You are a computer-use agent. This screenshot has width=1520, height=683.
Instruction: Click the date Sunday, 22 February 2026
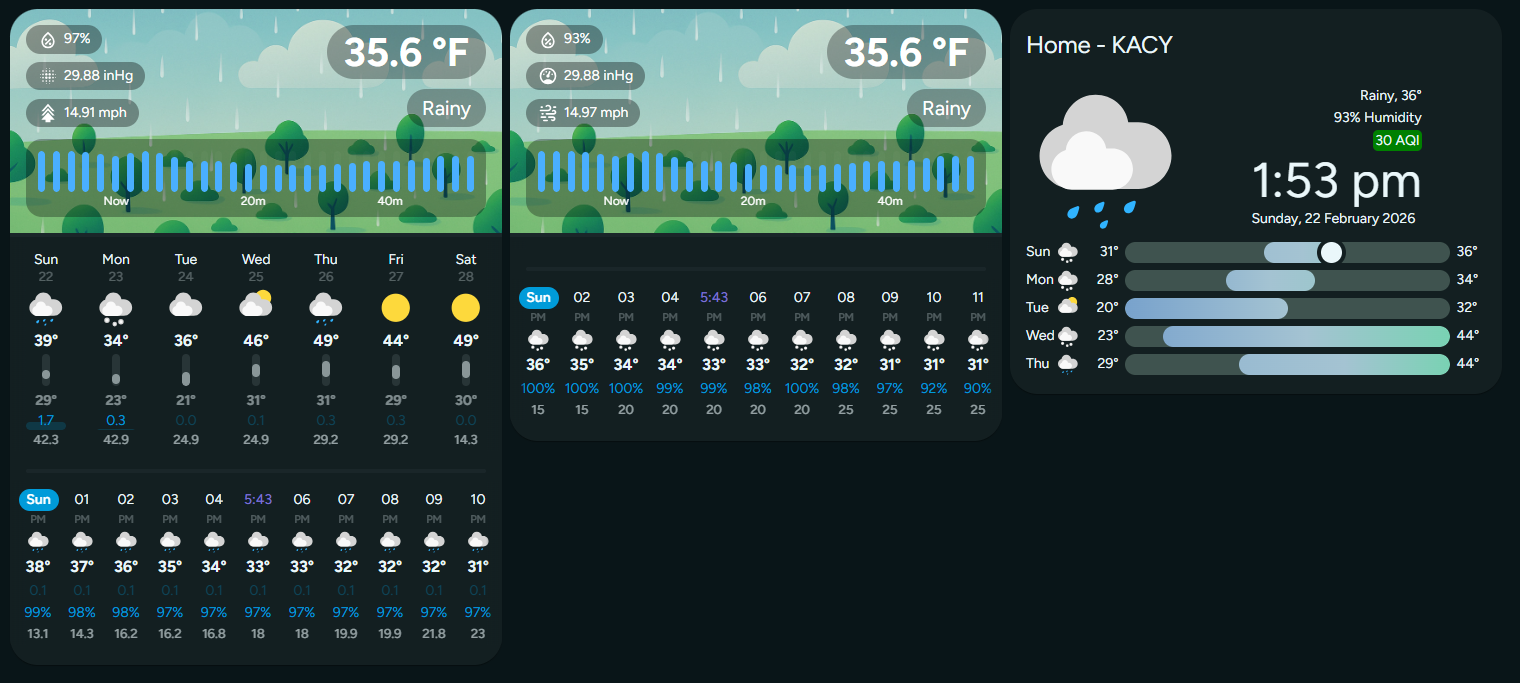tap(1333, 218)
